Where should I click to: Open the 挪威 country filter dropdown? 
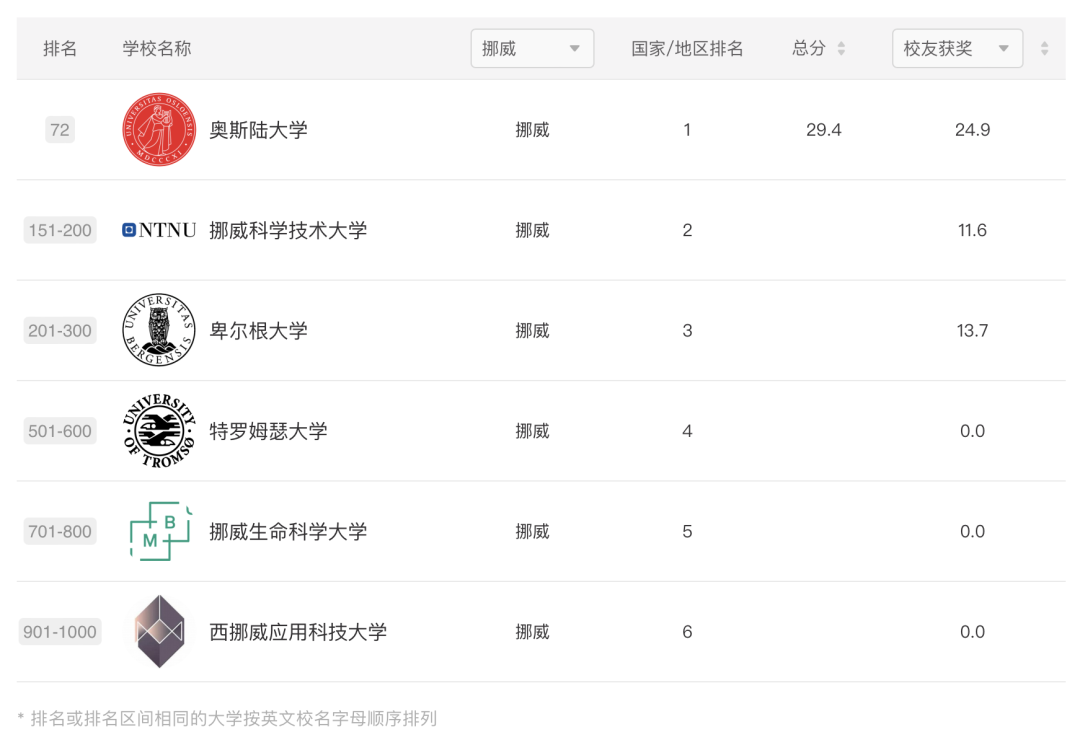click(532, 48)
